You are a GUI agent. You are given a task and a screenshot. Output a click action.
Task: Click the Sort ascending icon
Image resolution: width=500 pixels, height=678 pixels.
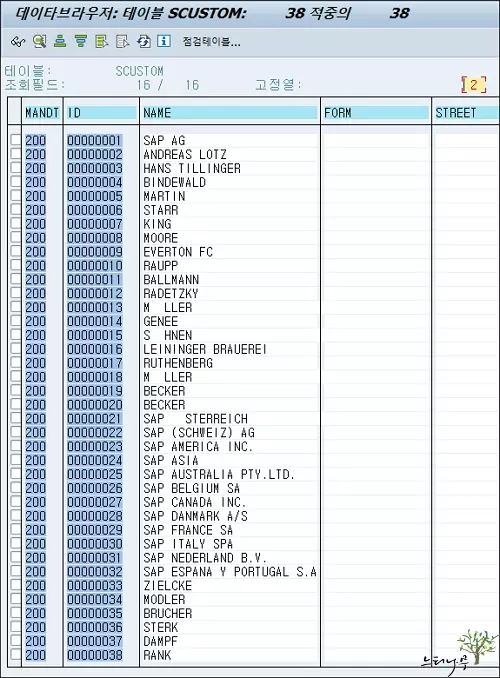pos(60,42)
